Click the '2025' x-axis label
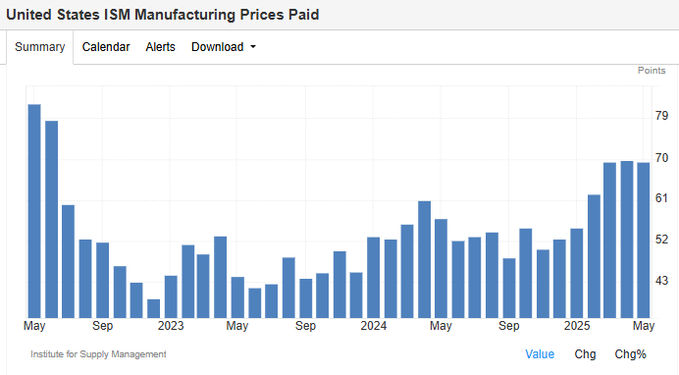Screen dimensions: 679x375 tap(577, 326)
